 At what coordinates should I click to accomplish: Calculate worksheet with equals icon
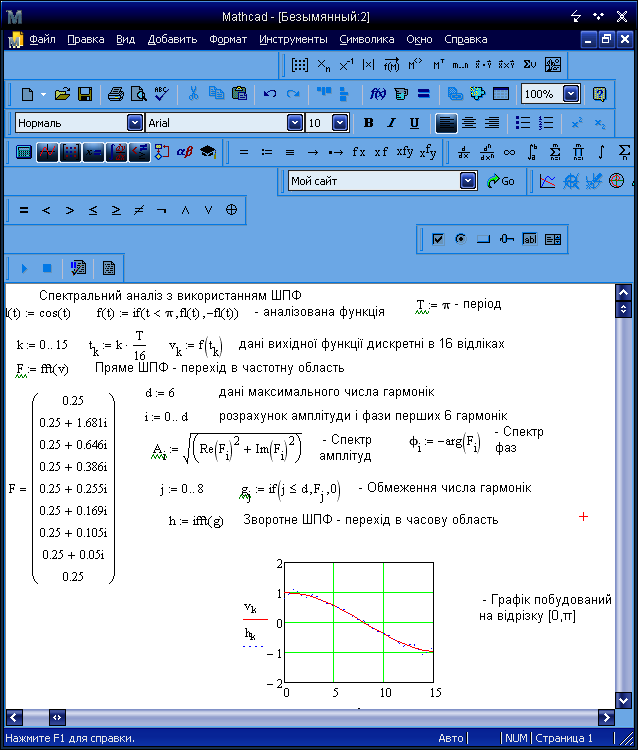(x=424, y=94)
